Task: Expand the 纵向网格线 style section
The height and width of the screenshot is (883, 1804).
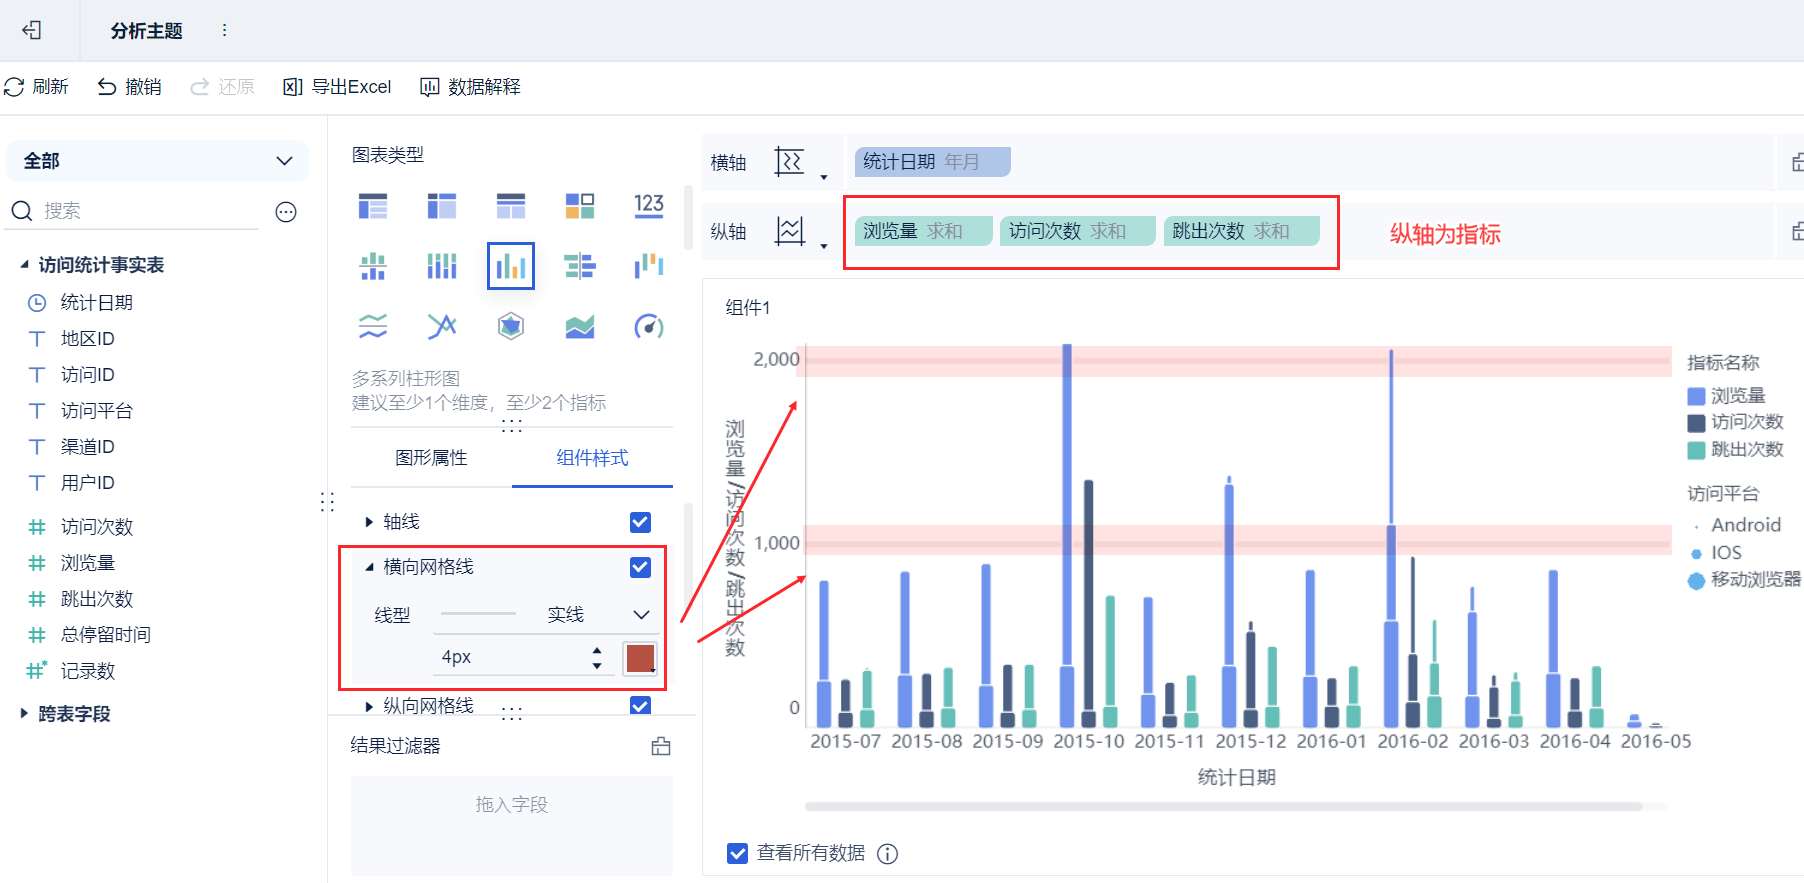Action: [x=369, y=706]
